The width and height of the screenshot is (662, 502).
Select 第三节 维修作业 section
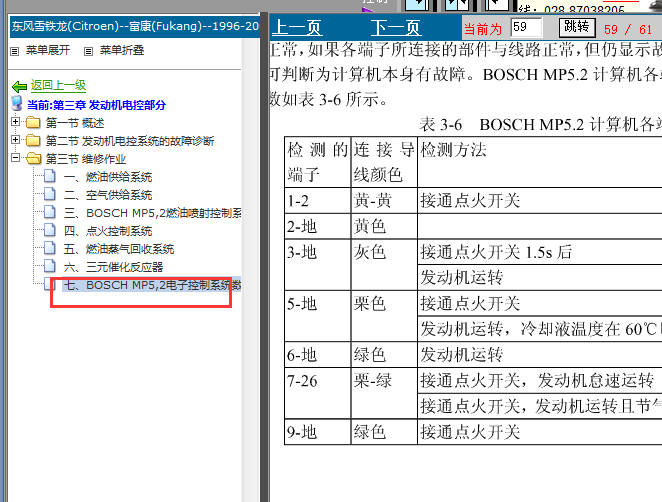[x=86, y=159]
